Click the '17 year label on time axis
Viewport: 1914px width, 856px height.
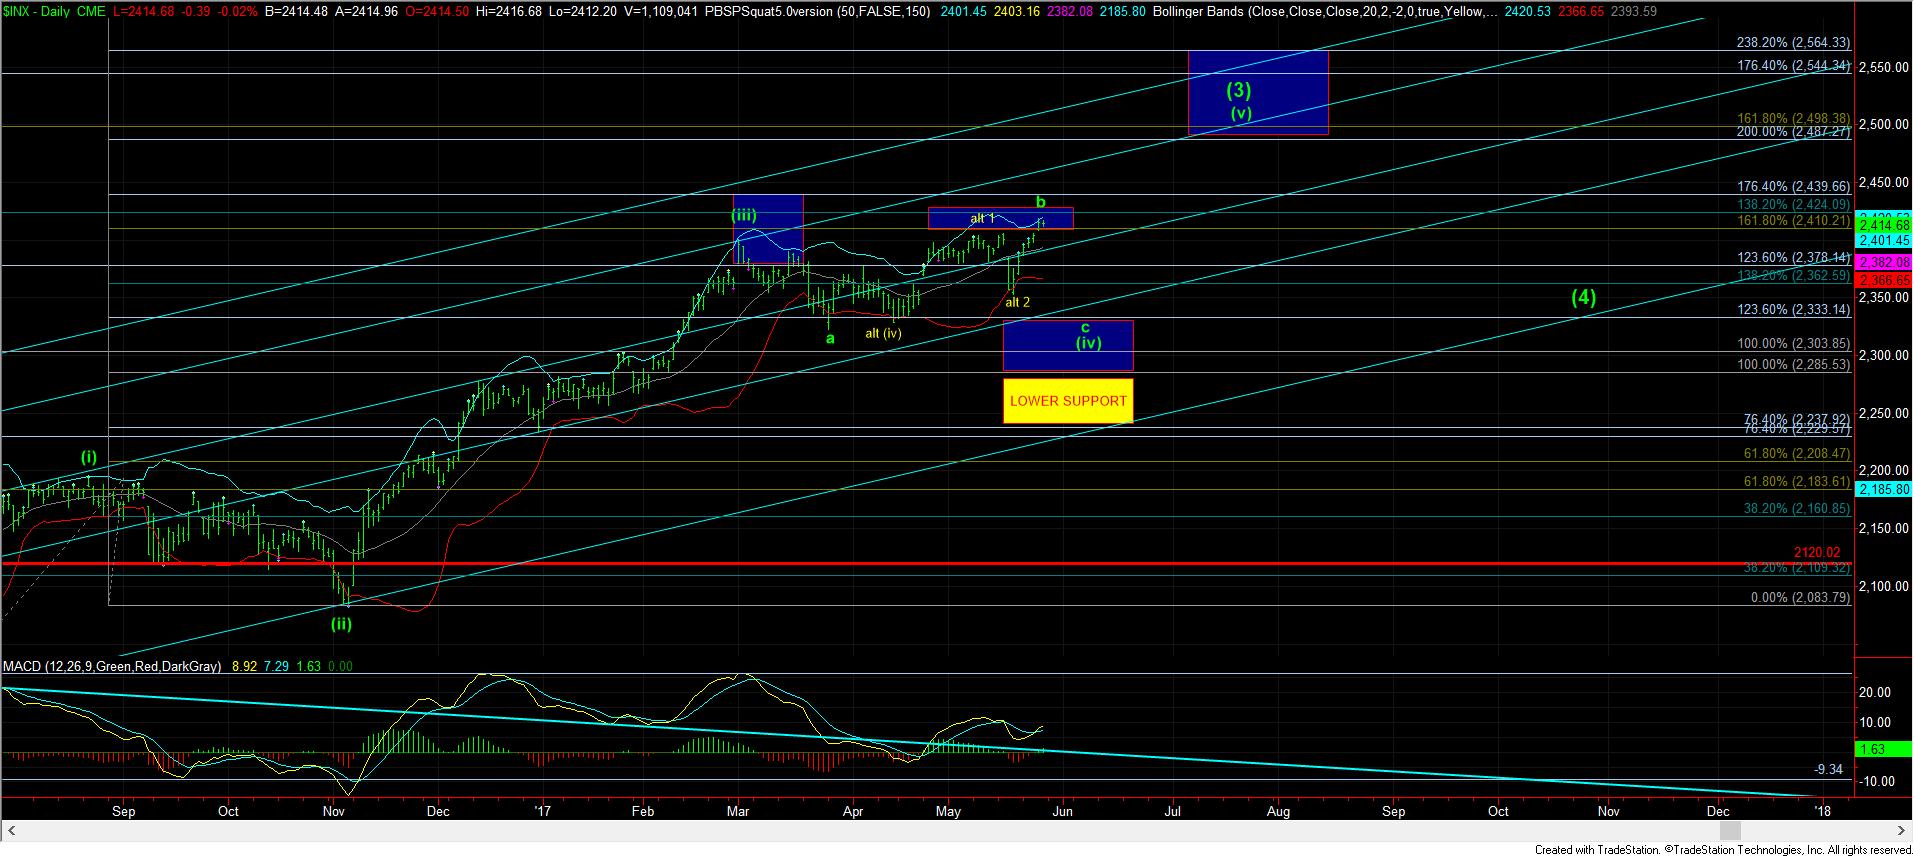pos(543,812)
